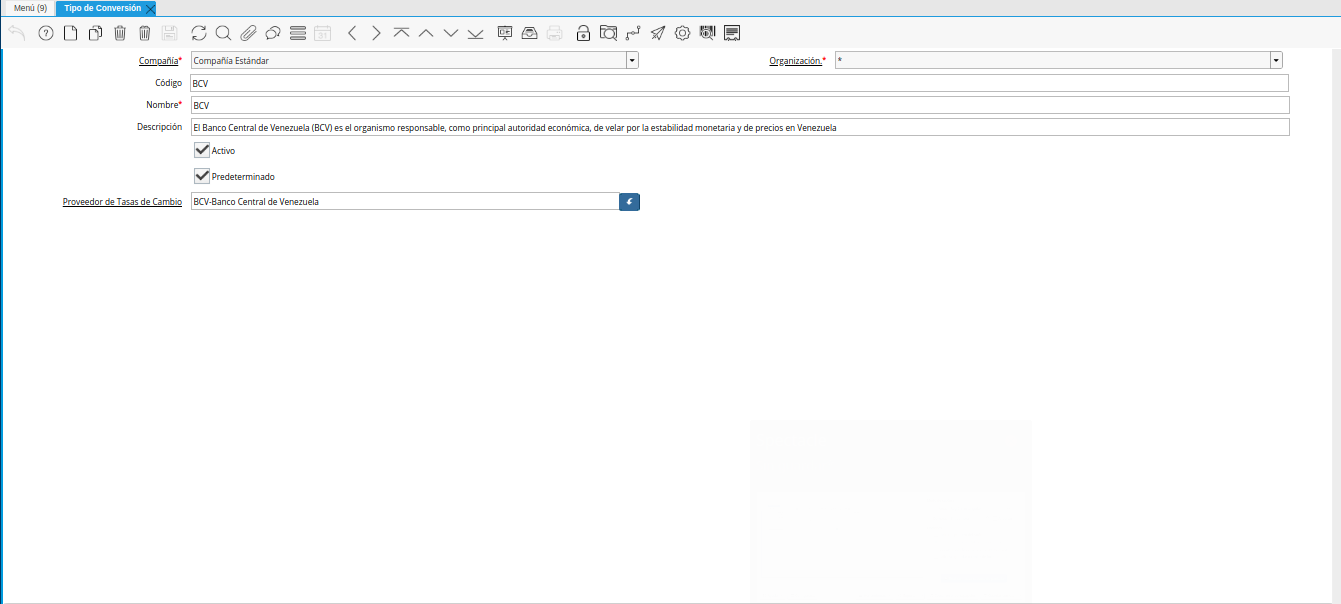Click the rightmost toolbar icon

click(x=732, y=33)
